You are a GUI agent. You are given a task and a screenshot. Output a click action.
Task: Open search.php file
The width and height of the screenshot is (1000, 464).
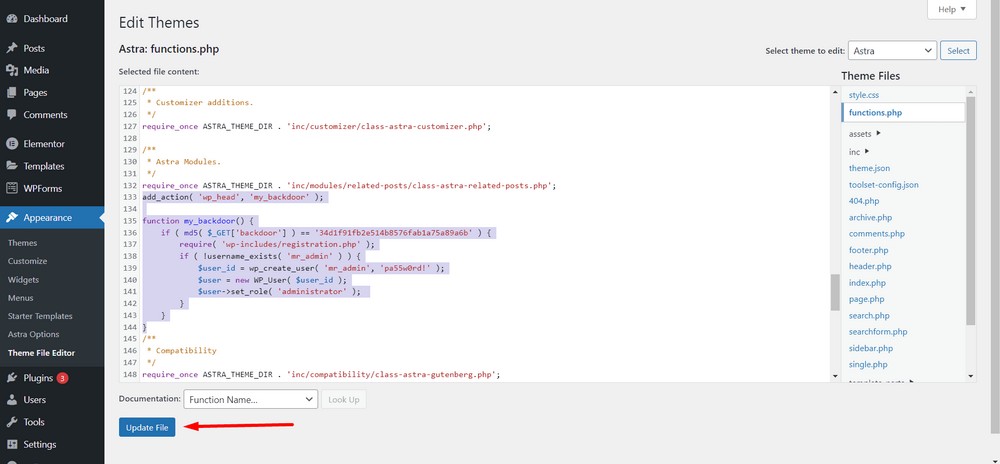tap(869, 316)
